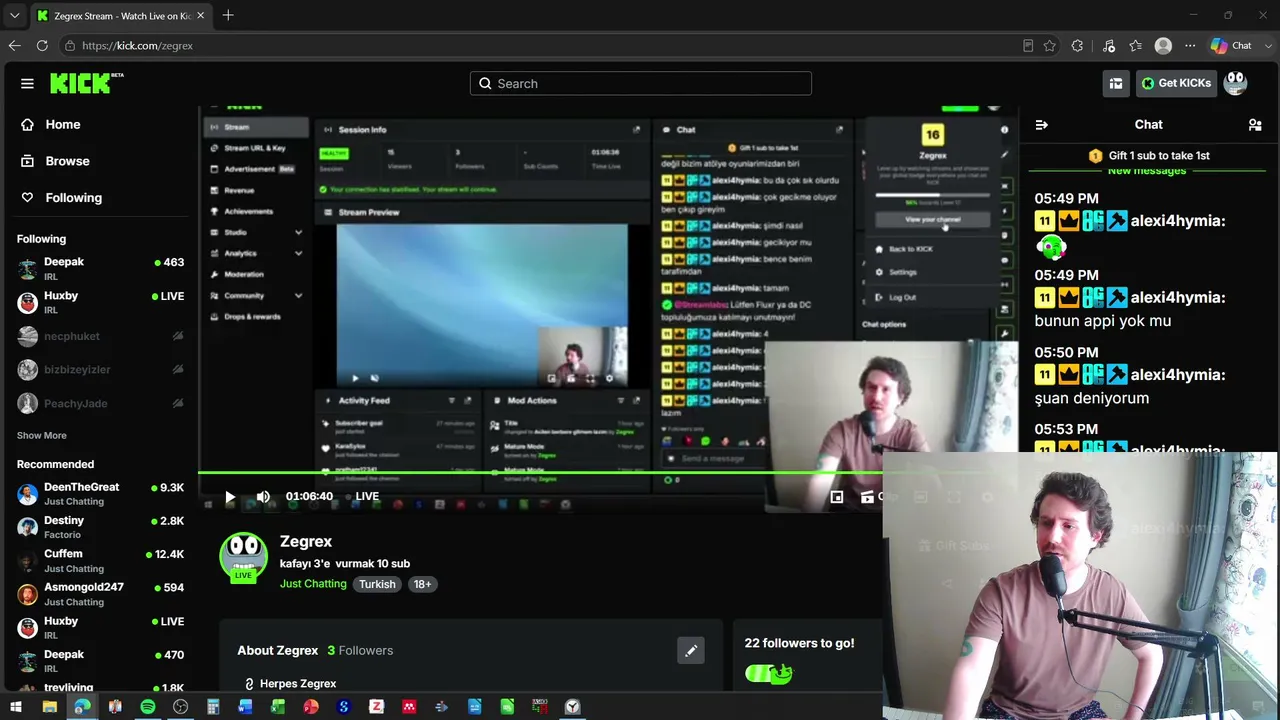
Task: Click alexi4hymia username at 05:50 PM
Action: click(1178, 375)
